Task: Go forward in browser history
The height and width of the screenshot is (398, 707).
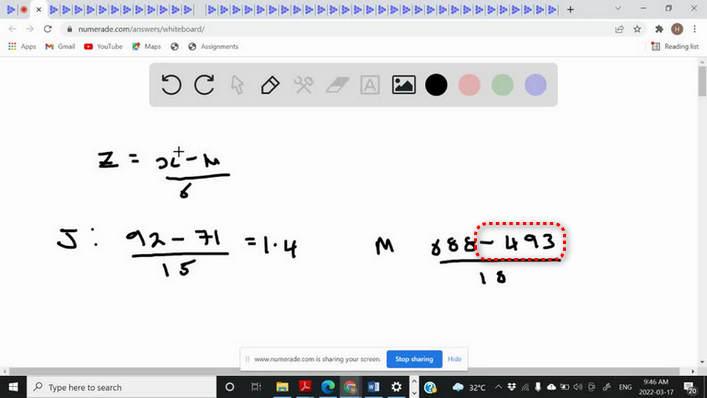Action: click(x=30, y=29)
